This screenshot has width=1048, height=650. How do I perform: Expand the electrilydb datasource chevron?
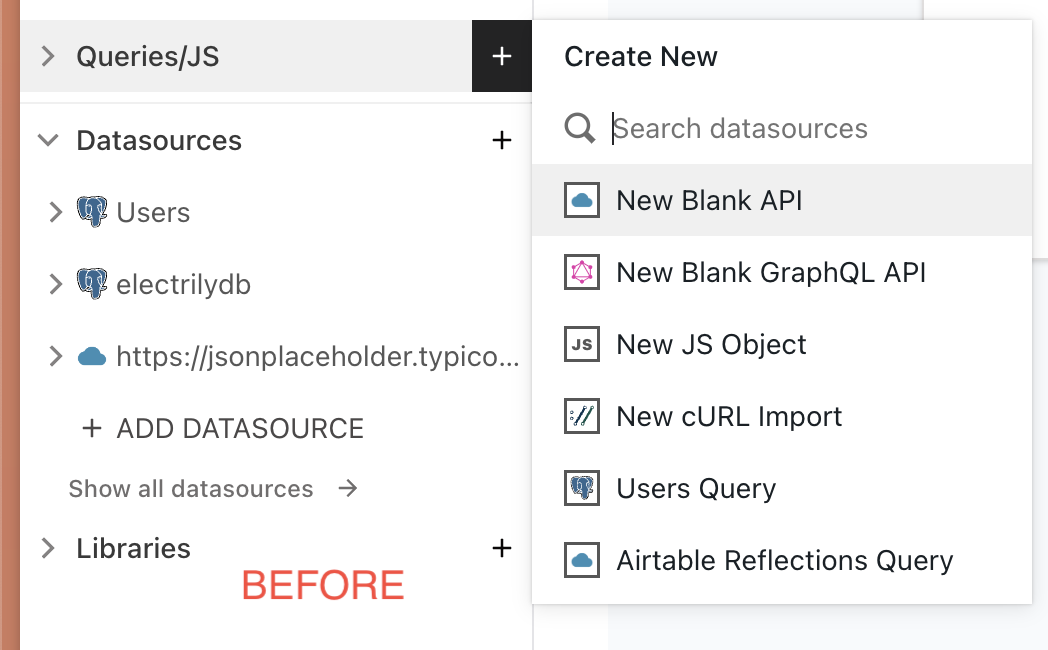pyautogui.click(x=56, y=285)
